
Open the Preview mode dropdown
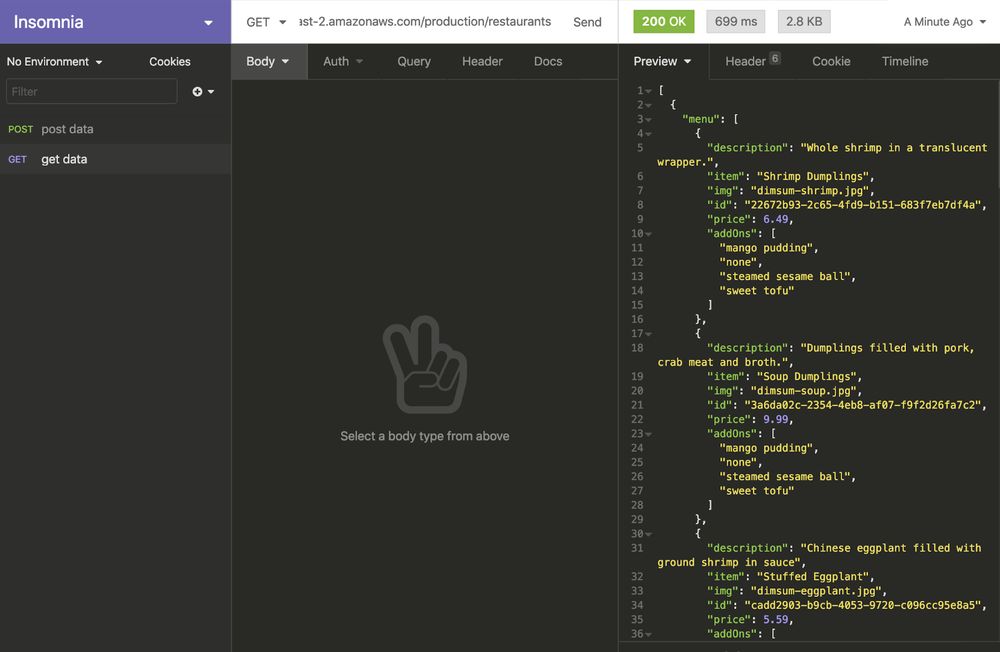pyautogui.click(x=662, y=61)
